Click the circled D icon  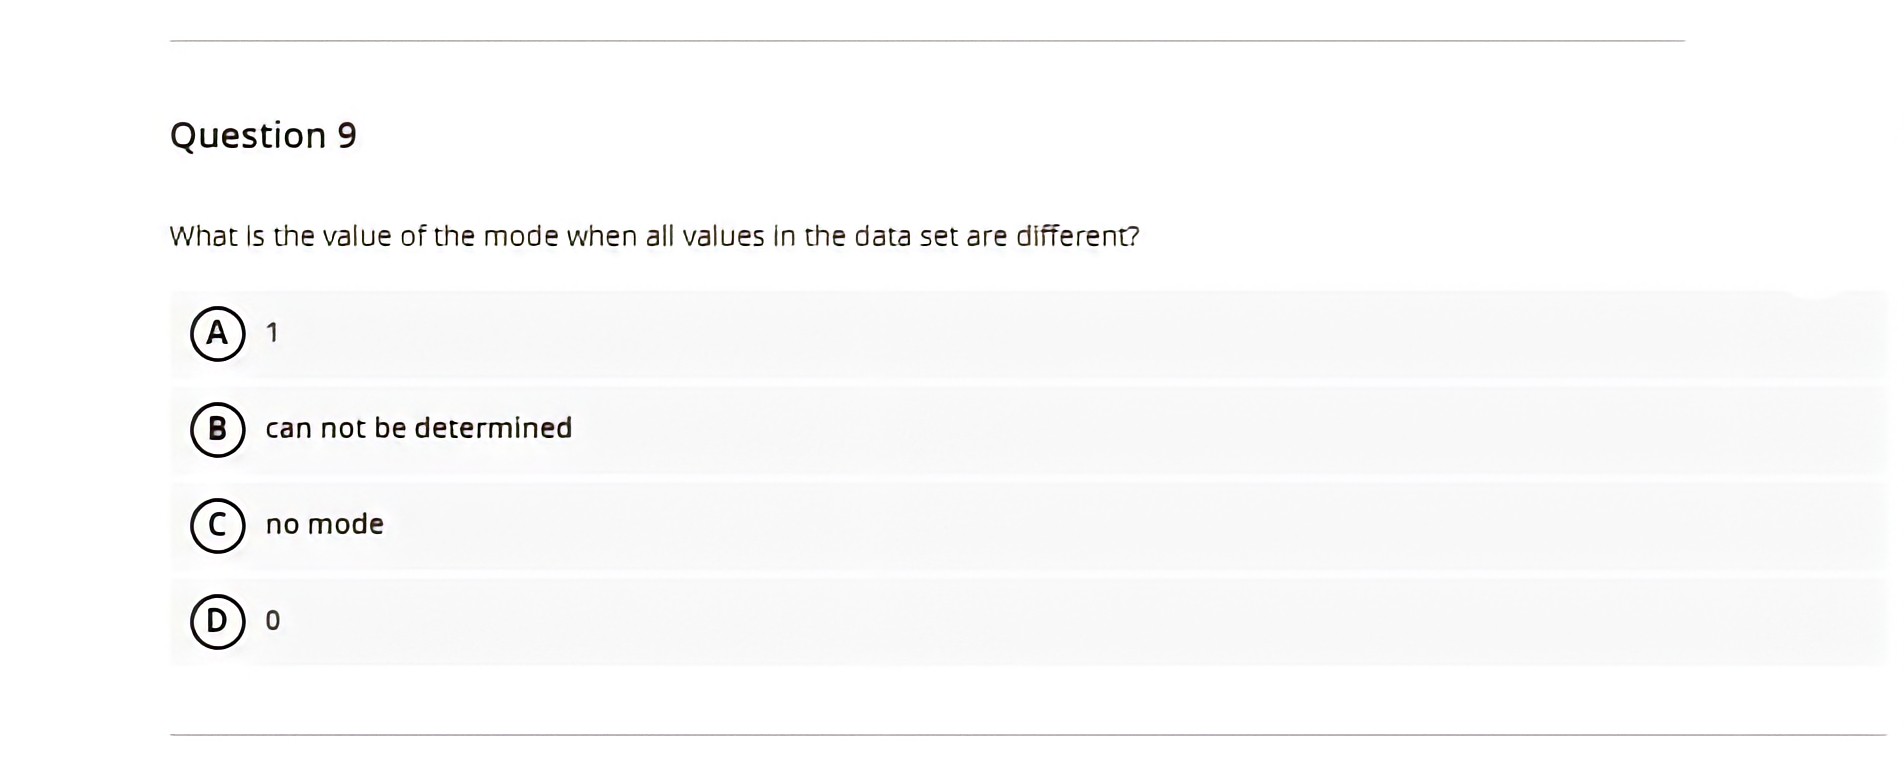click(218, 620)
